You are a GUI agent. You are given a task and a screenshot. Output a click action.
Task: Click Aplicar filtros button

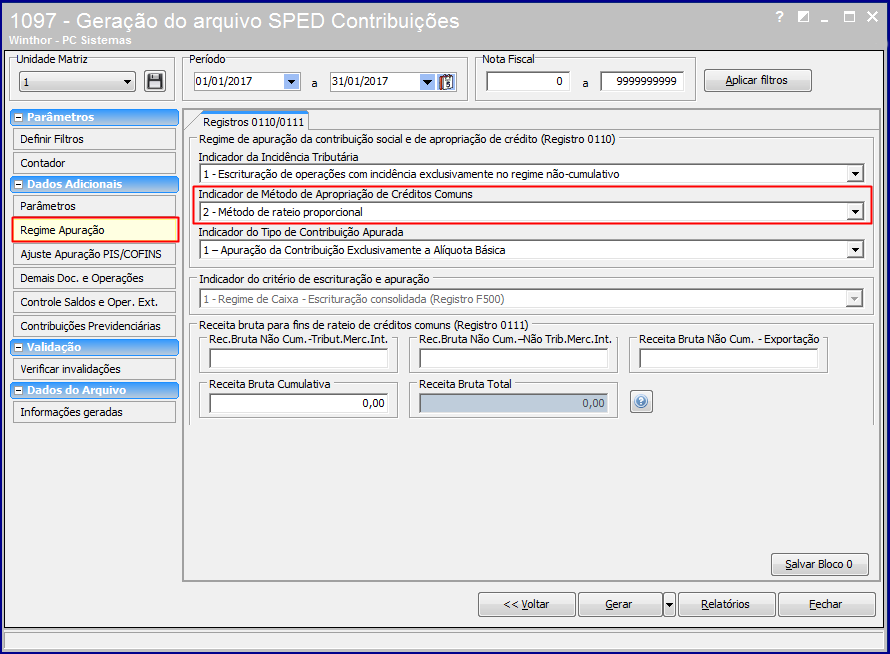[x=757, y=81]
